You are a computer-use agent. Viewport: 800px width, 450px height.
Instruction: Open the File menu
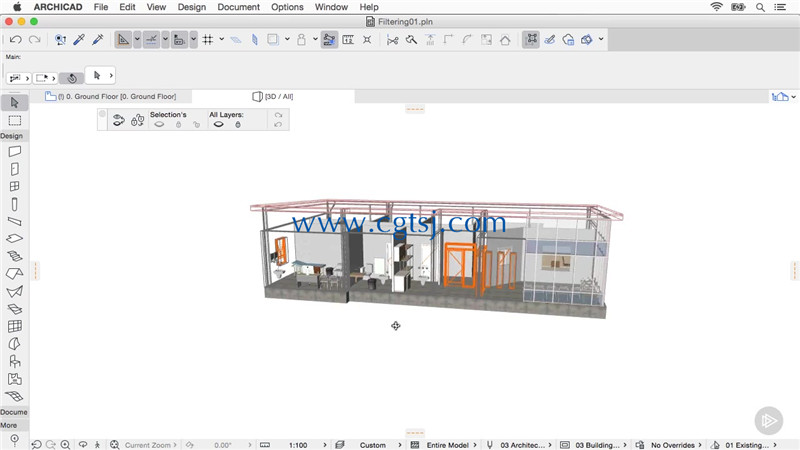tap(101, 7)
